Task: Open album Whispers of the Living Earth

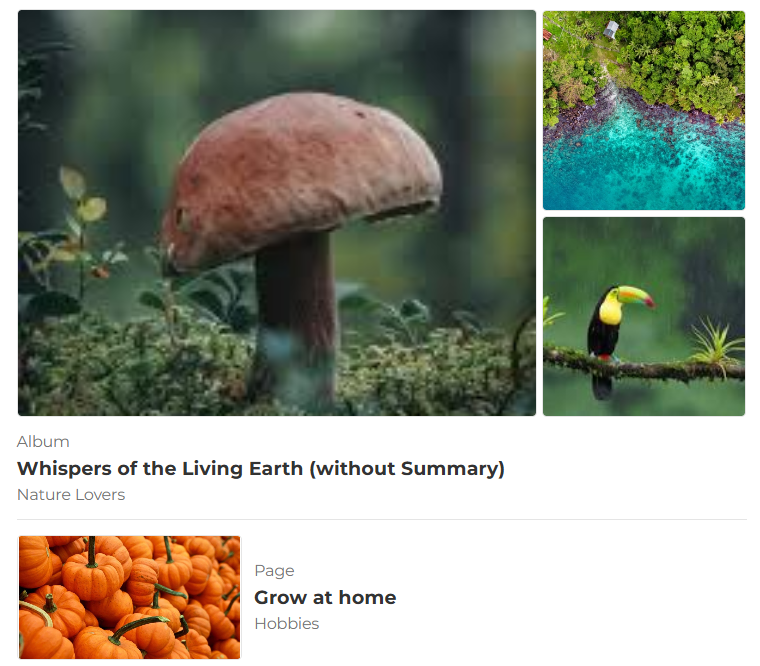Action: pyautogui.click(x=261, y=469)
